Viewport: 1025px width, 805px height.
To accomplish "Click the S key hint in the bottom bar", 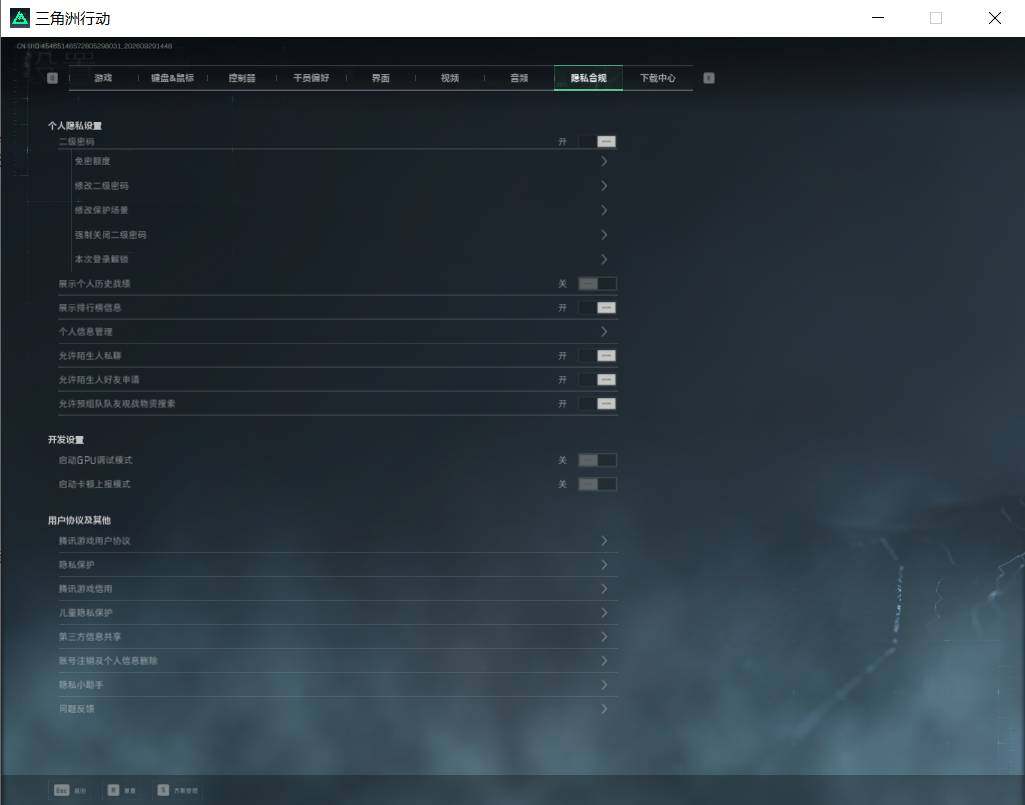I will click(163, 790).
